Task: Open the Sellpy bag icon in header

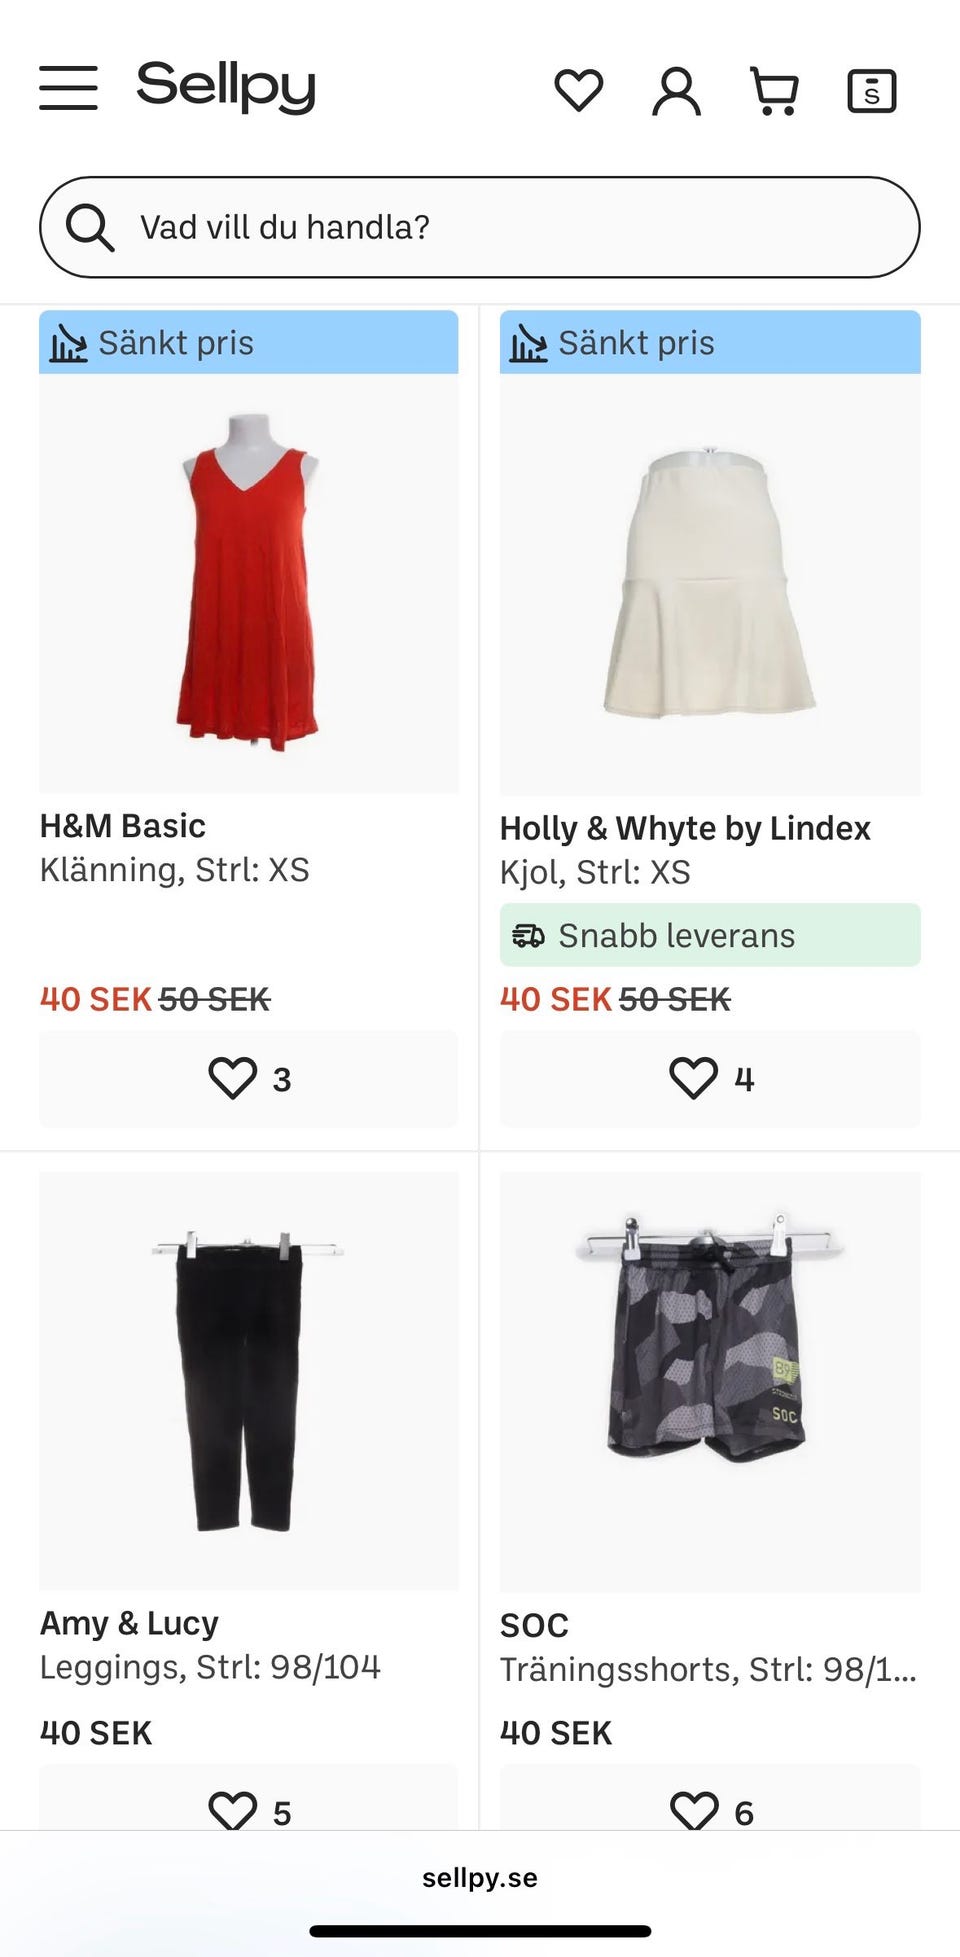Action: pyautogui.click(x=871, y=91)
